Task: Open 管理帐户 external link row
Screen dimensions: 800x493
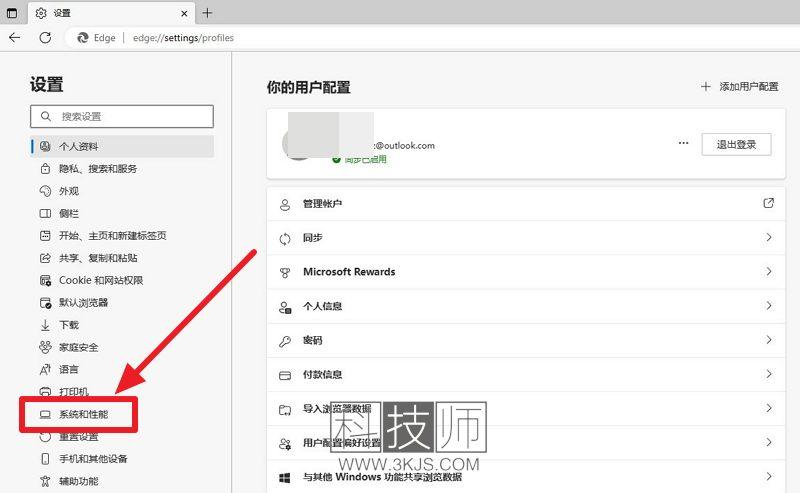Action: click(526, 204)
